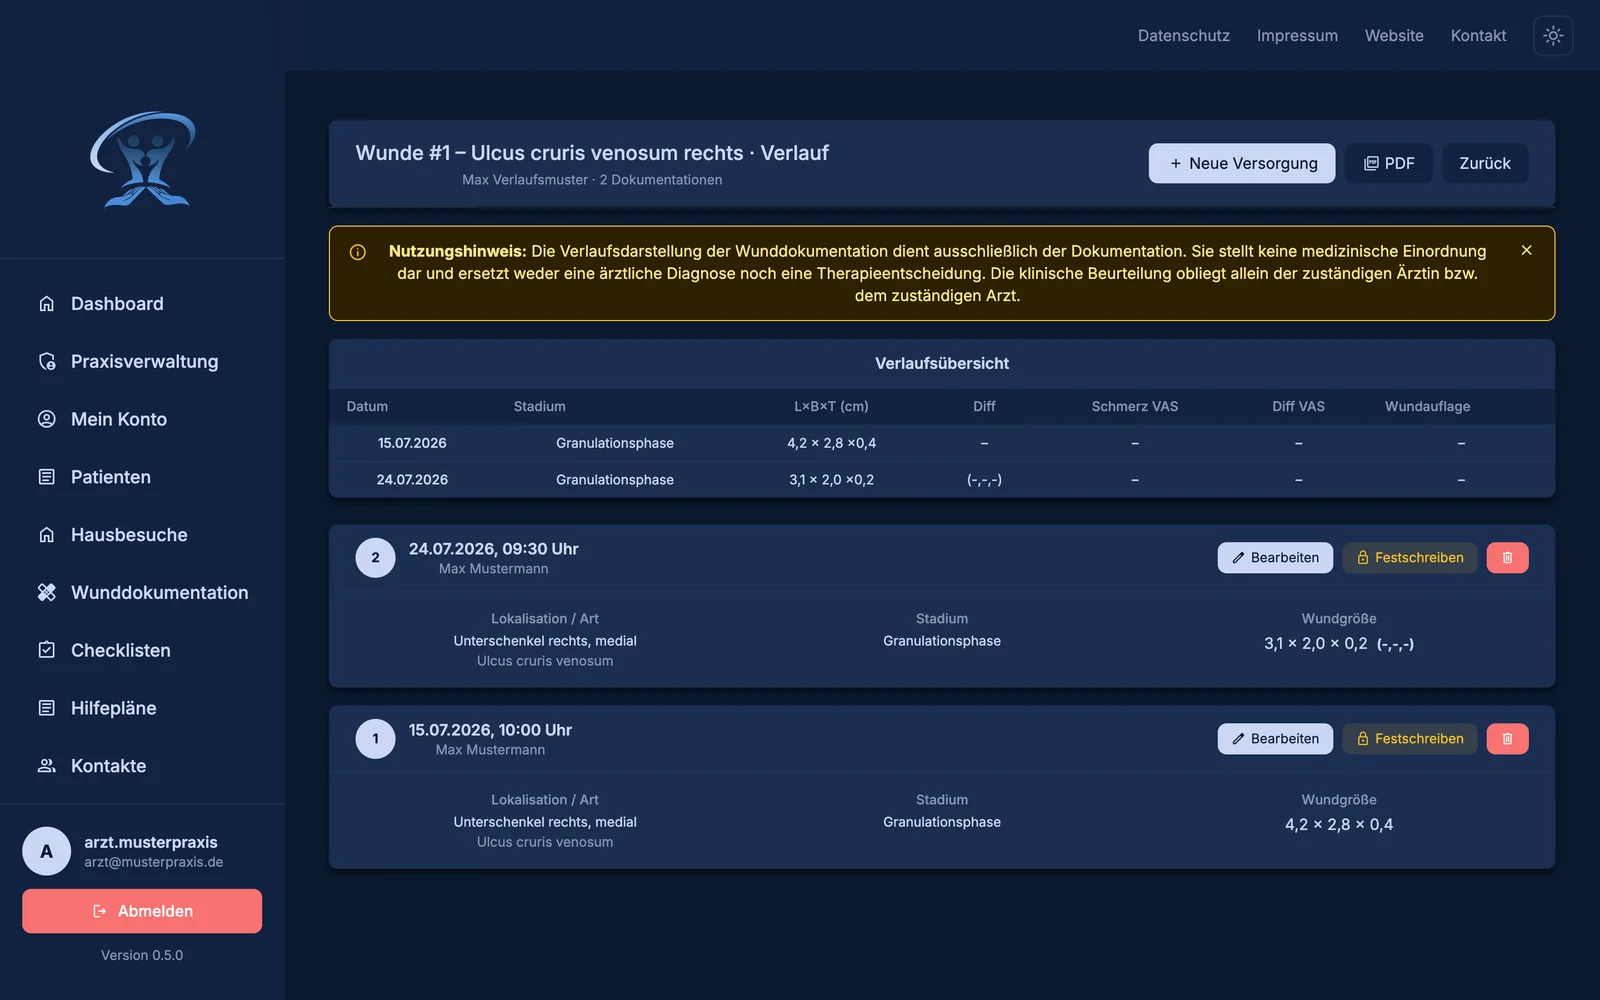Click the Mein Konto user icon
Screen dimensions: 1600x1000
(x=46, y=419)
